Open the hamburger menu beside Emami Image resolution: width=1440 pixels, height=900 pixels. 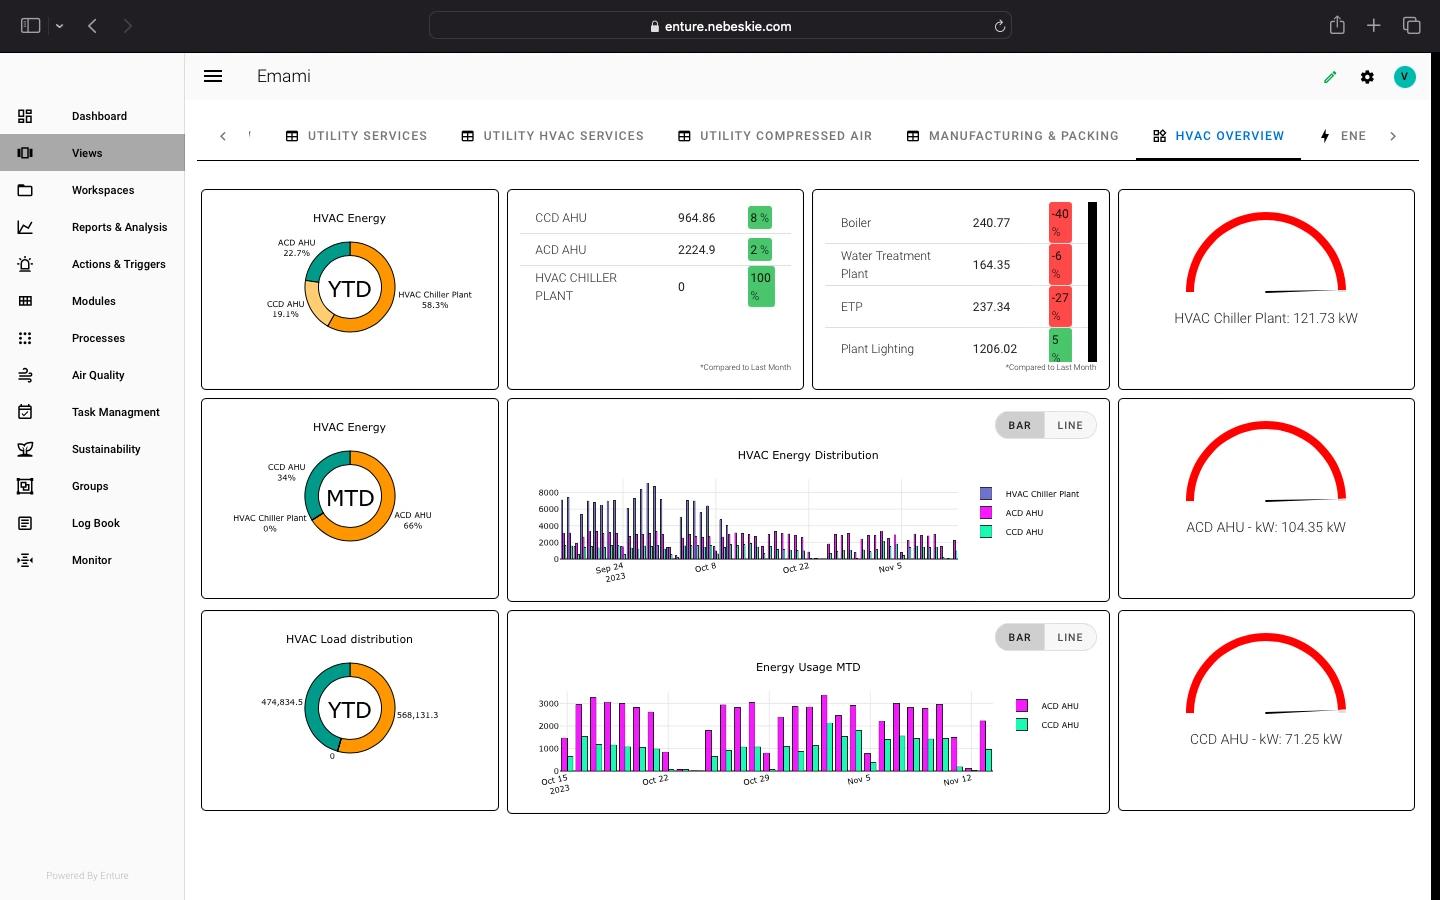click(213, 76)
